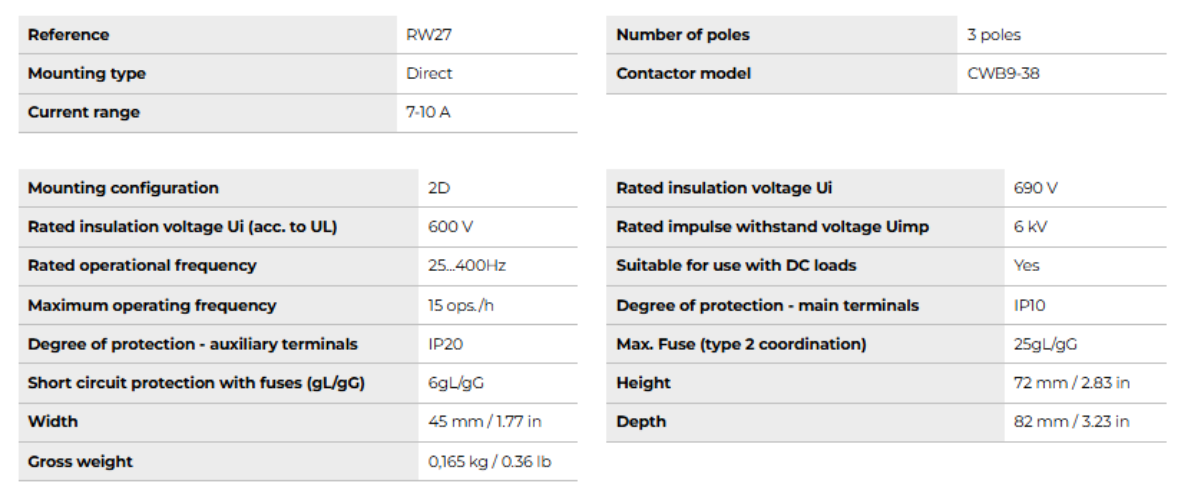Select the Depth label
1191x500 pixels.
tap(641, 422)
